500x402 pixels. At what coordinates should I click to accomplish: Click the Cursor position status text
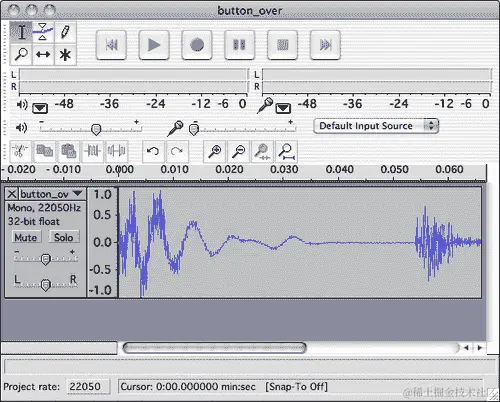pos(188,387)
